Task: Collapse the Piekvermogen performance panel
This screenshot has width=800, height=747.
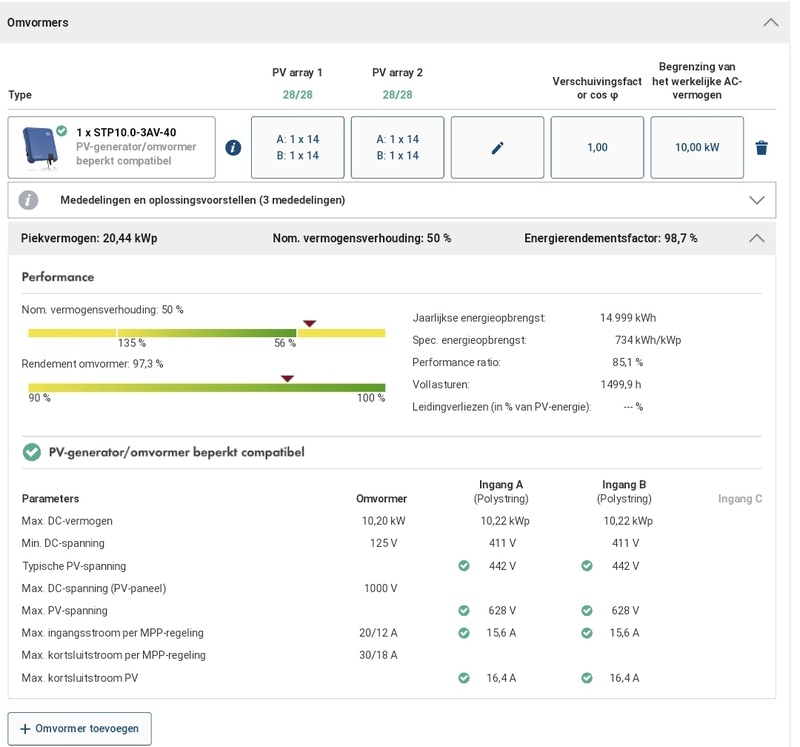Action: click(757, 239)
